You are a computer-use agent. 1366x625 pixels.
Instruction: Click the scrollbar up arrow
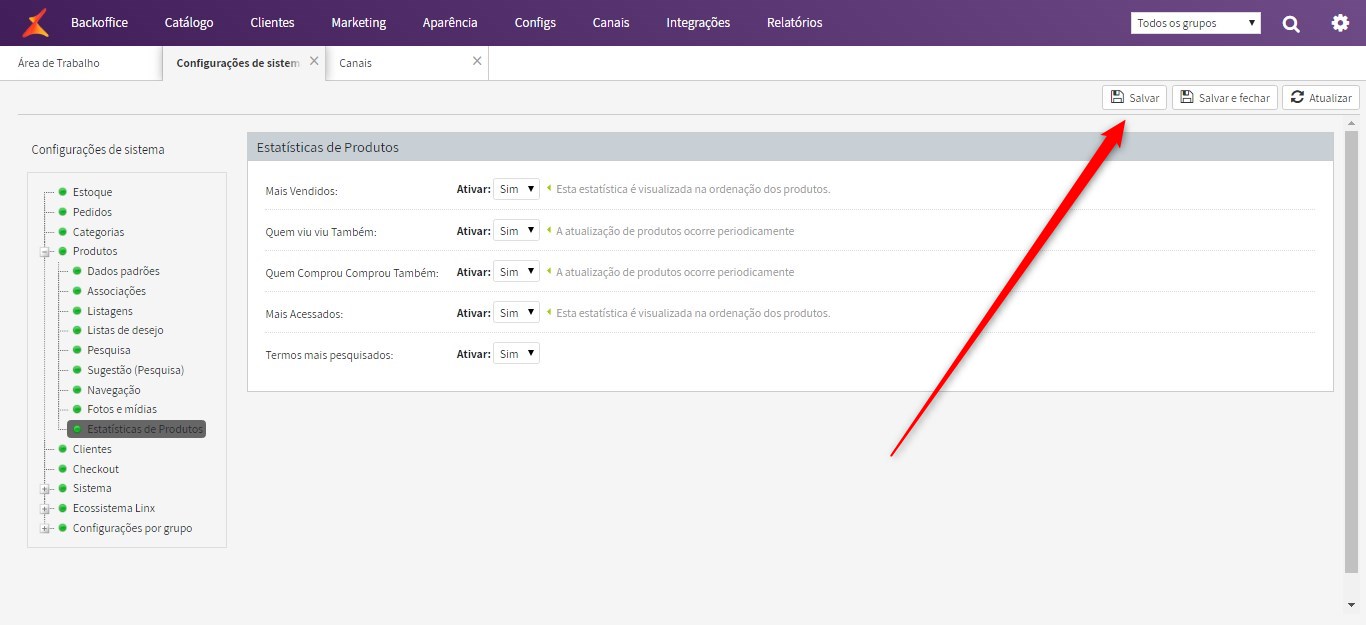(1351, 122)
